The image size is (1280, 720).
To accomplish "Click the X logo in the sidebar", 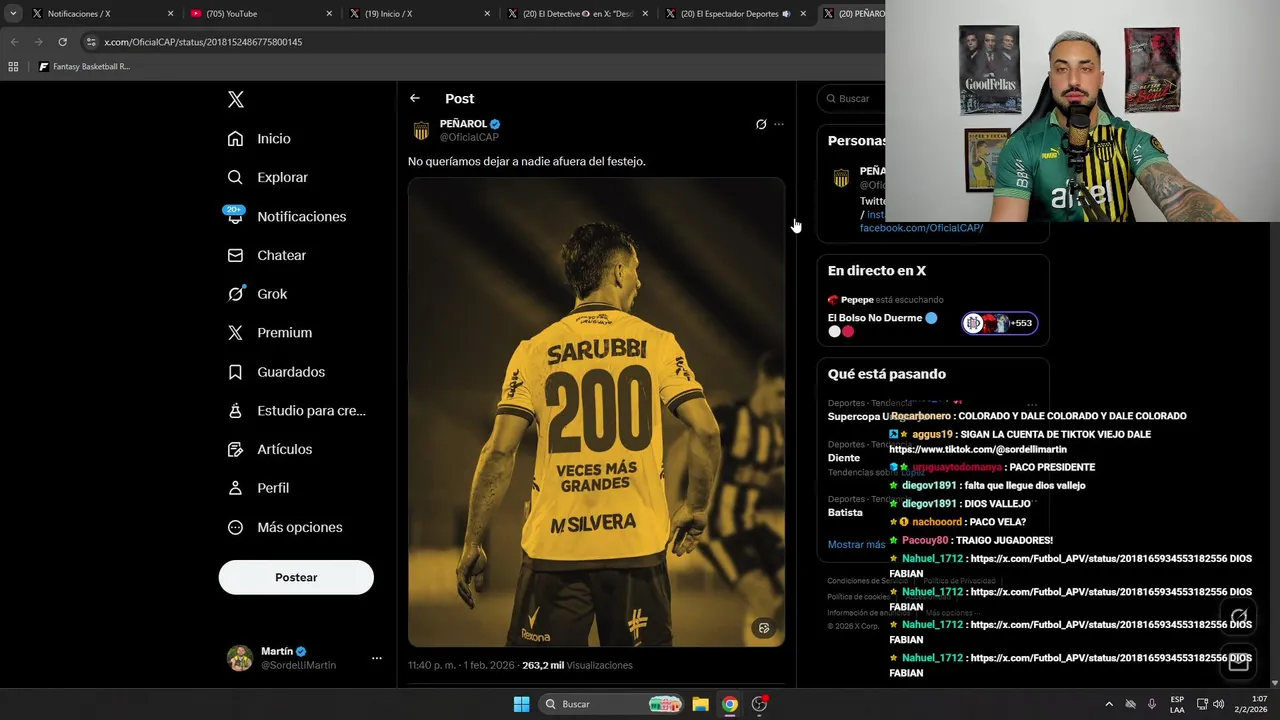I will (x=235, y=99).
